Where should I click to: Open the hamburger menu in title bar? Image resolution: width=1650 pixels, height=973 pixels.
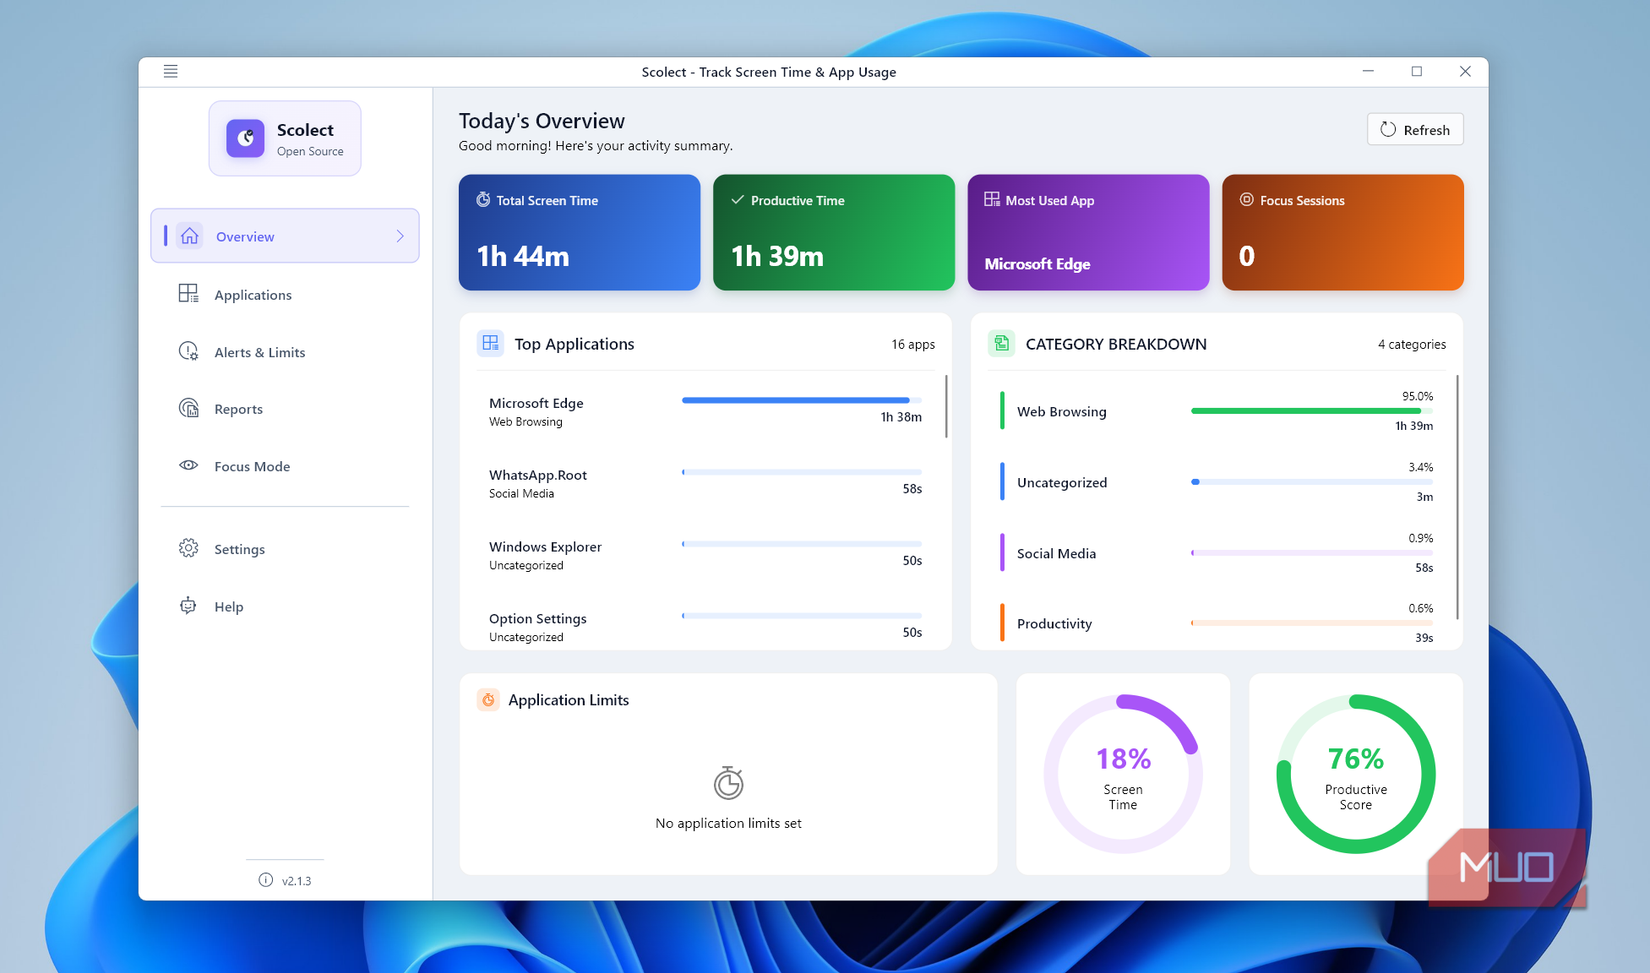(170, 71)
